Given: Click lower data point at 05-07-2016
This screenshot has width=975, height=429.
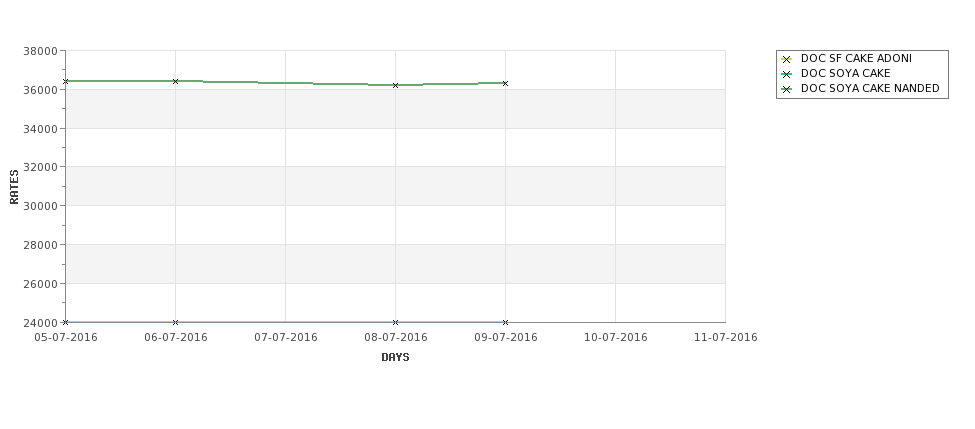Looking at the screenshot, I should [x=65, y=322].
